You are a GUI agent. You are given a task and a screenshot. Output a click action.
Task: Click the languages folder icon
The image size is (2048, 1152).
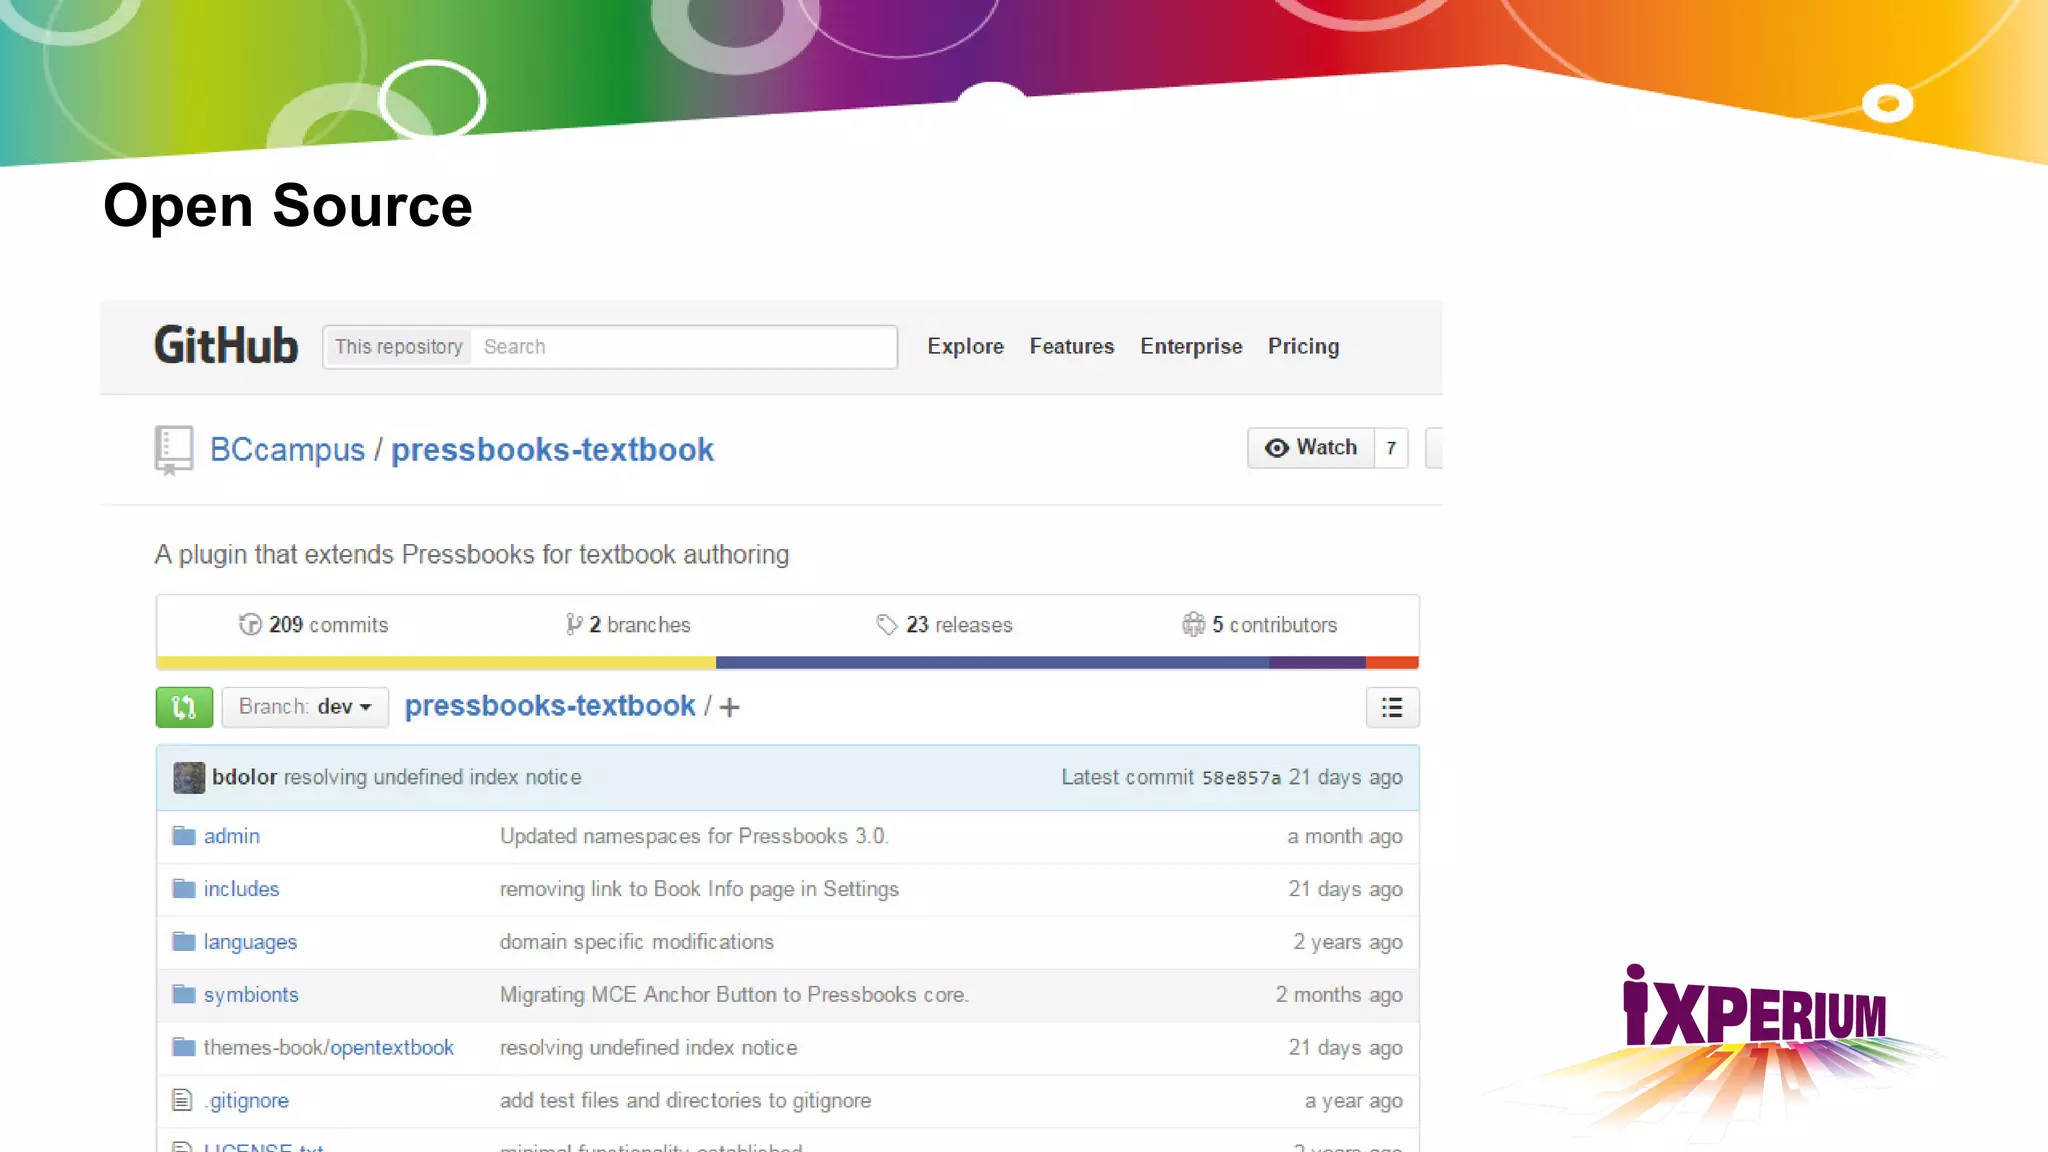[184, 942]
